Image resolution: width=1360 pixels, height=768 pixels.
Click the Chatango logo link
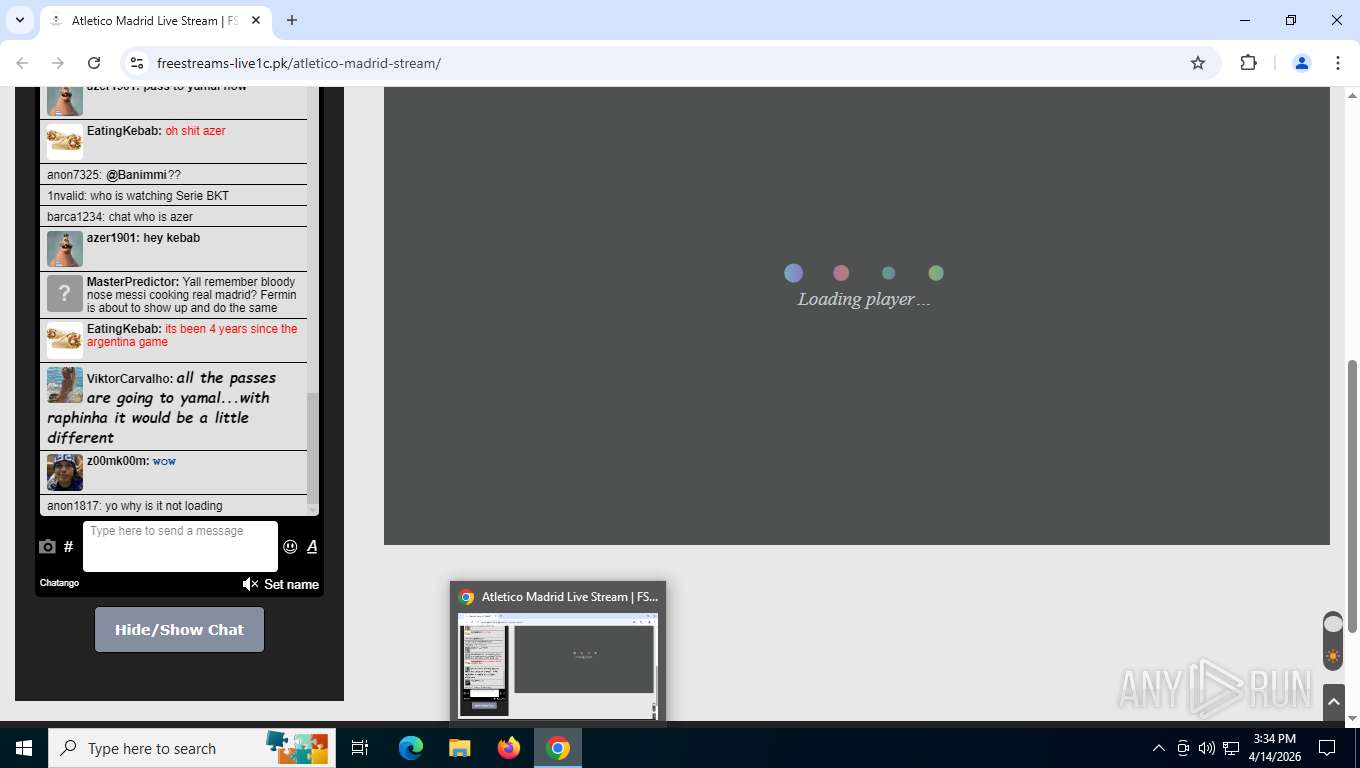[59, 583]
